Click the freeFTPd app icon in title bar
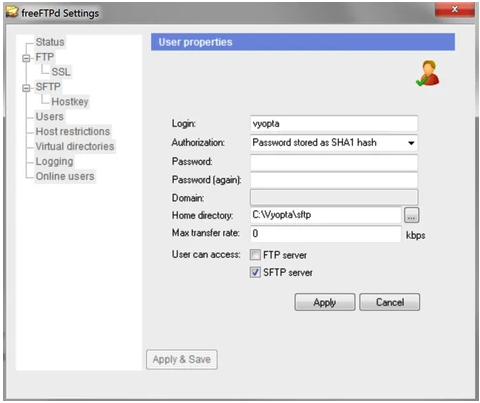The image size is (480, 403). (12, 12)
